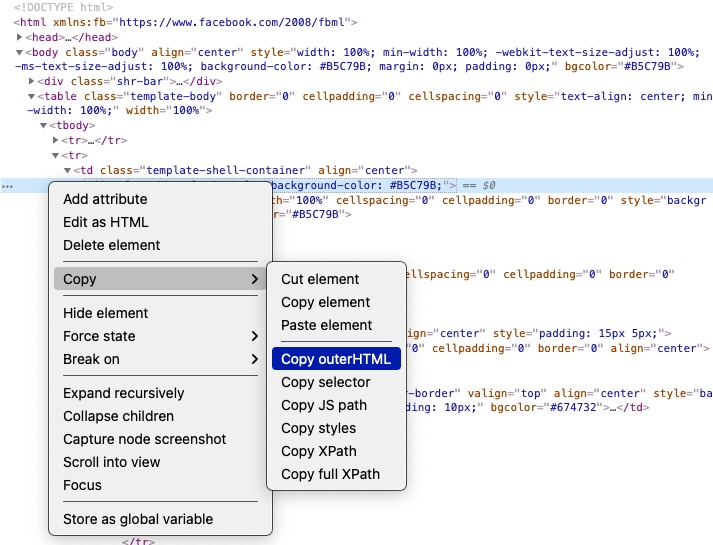Select Hide element option
The image size is (713, 545).
[160, 313]
